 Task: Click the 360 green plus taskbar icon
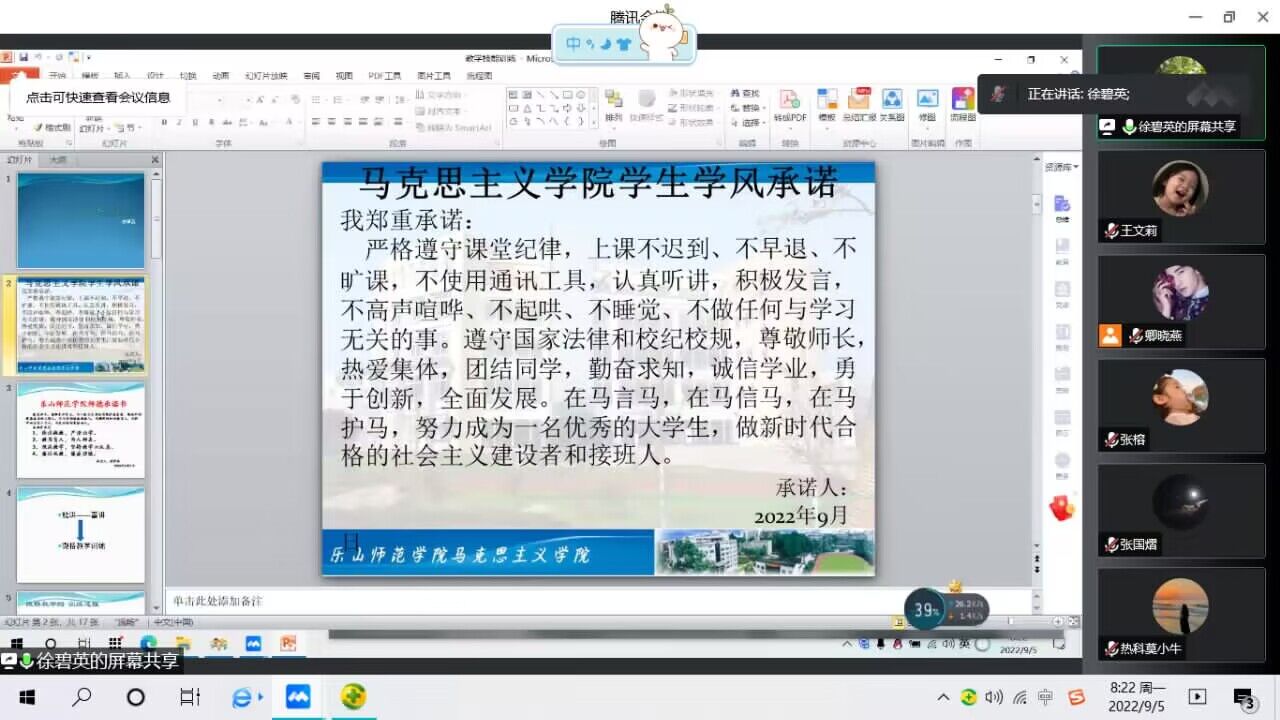click(x=353, y=697)
